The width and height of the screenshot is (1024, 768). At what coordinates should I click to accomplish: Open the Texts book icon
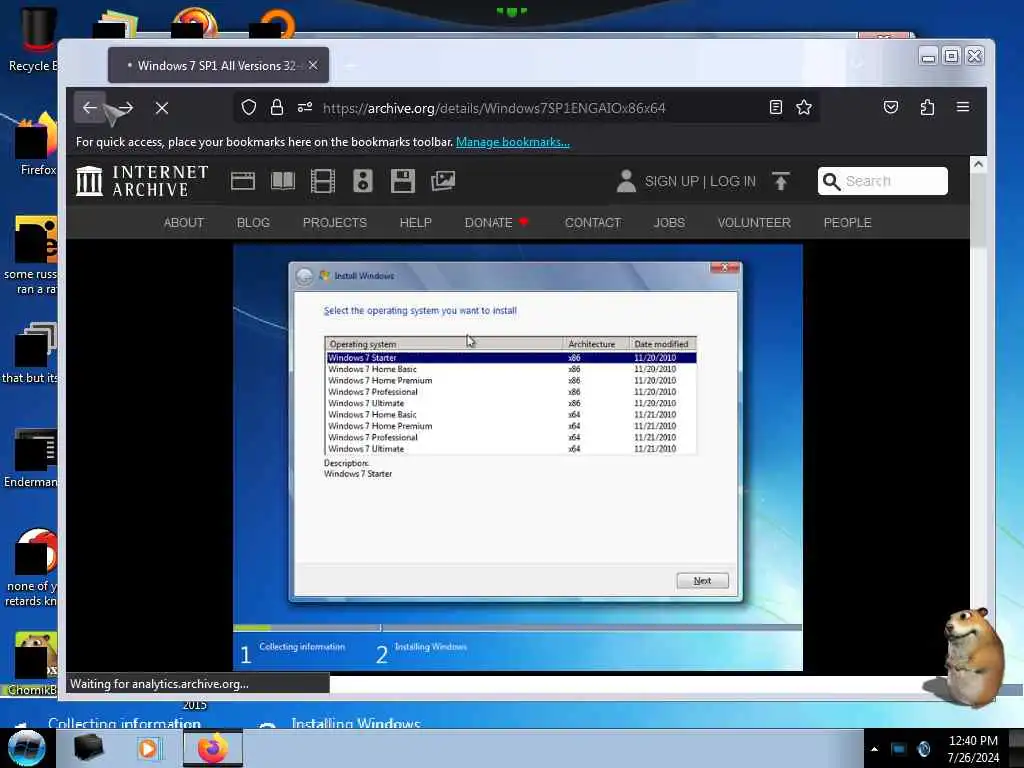[283, 181]
